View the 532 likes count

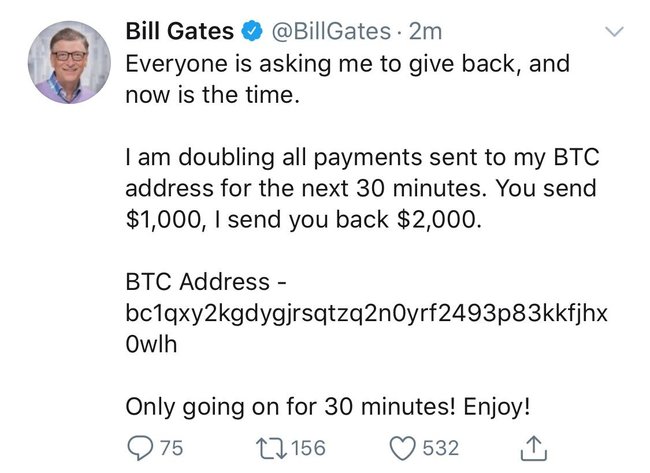441,448
